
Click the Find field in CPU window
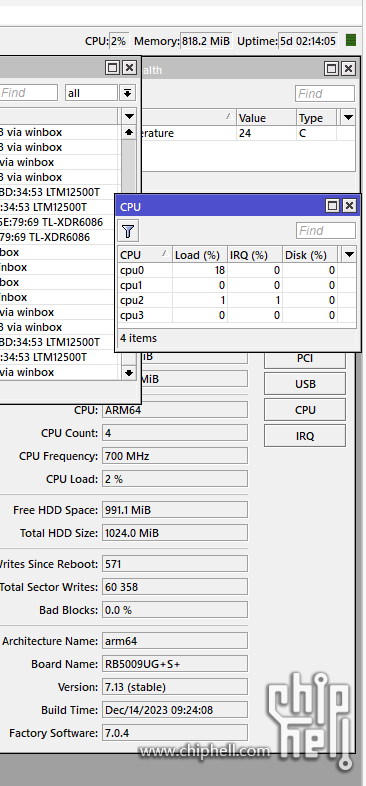pyautogui.click(x=326, y=231)
